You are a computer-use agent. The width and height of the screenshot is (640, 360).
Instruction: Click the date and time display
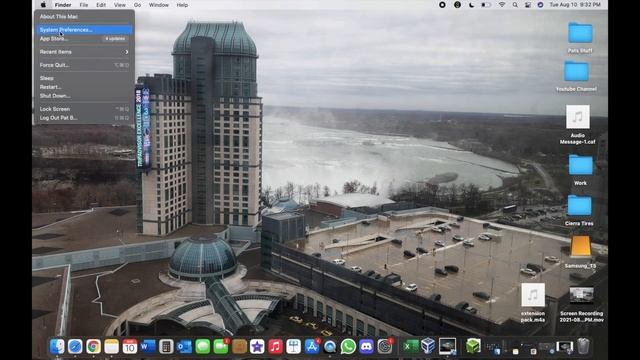point(575,5)
